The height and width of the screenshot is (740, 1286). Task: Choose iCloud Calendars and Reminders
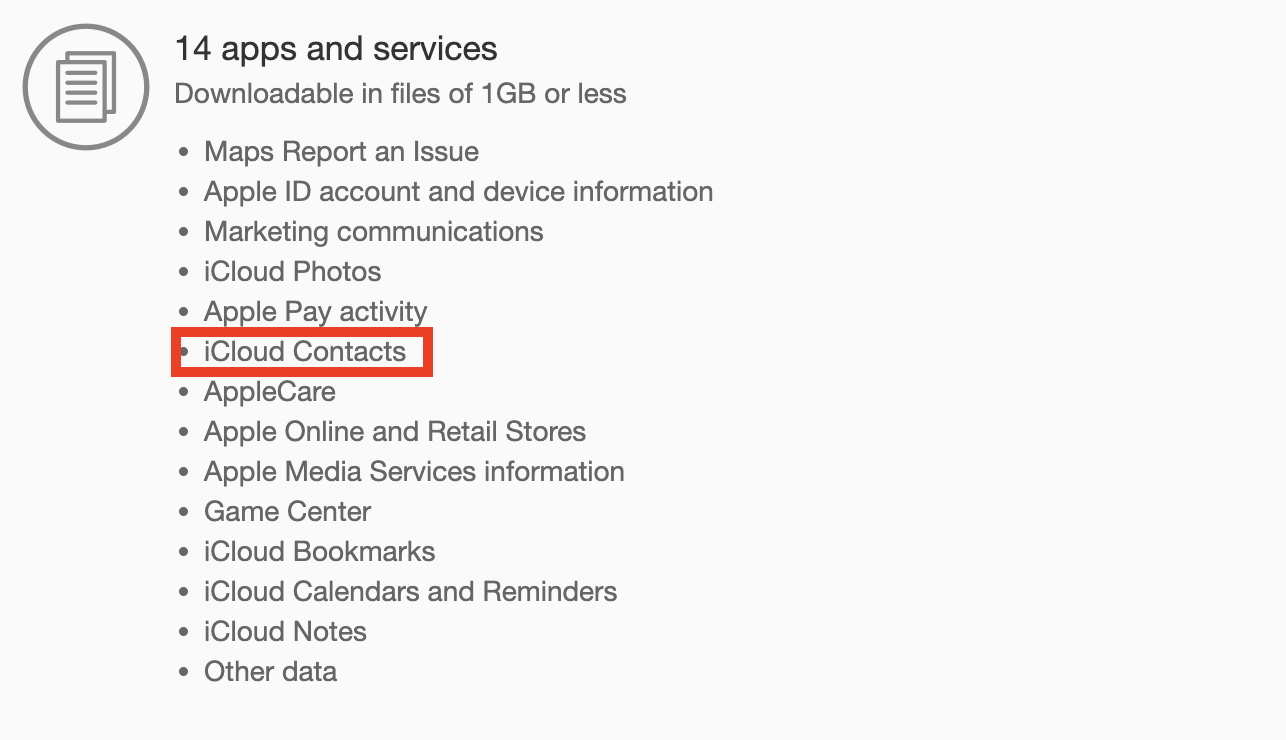point(410,592)
